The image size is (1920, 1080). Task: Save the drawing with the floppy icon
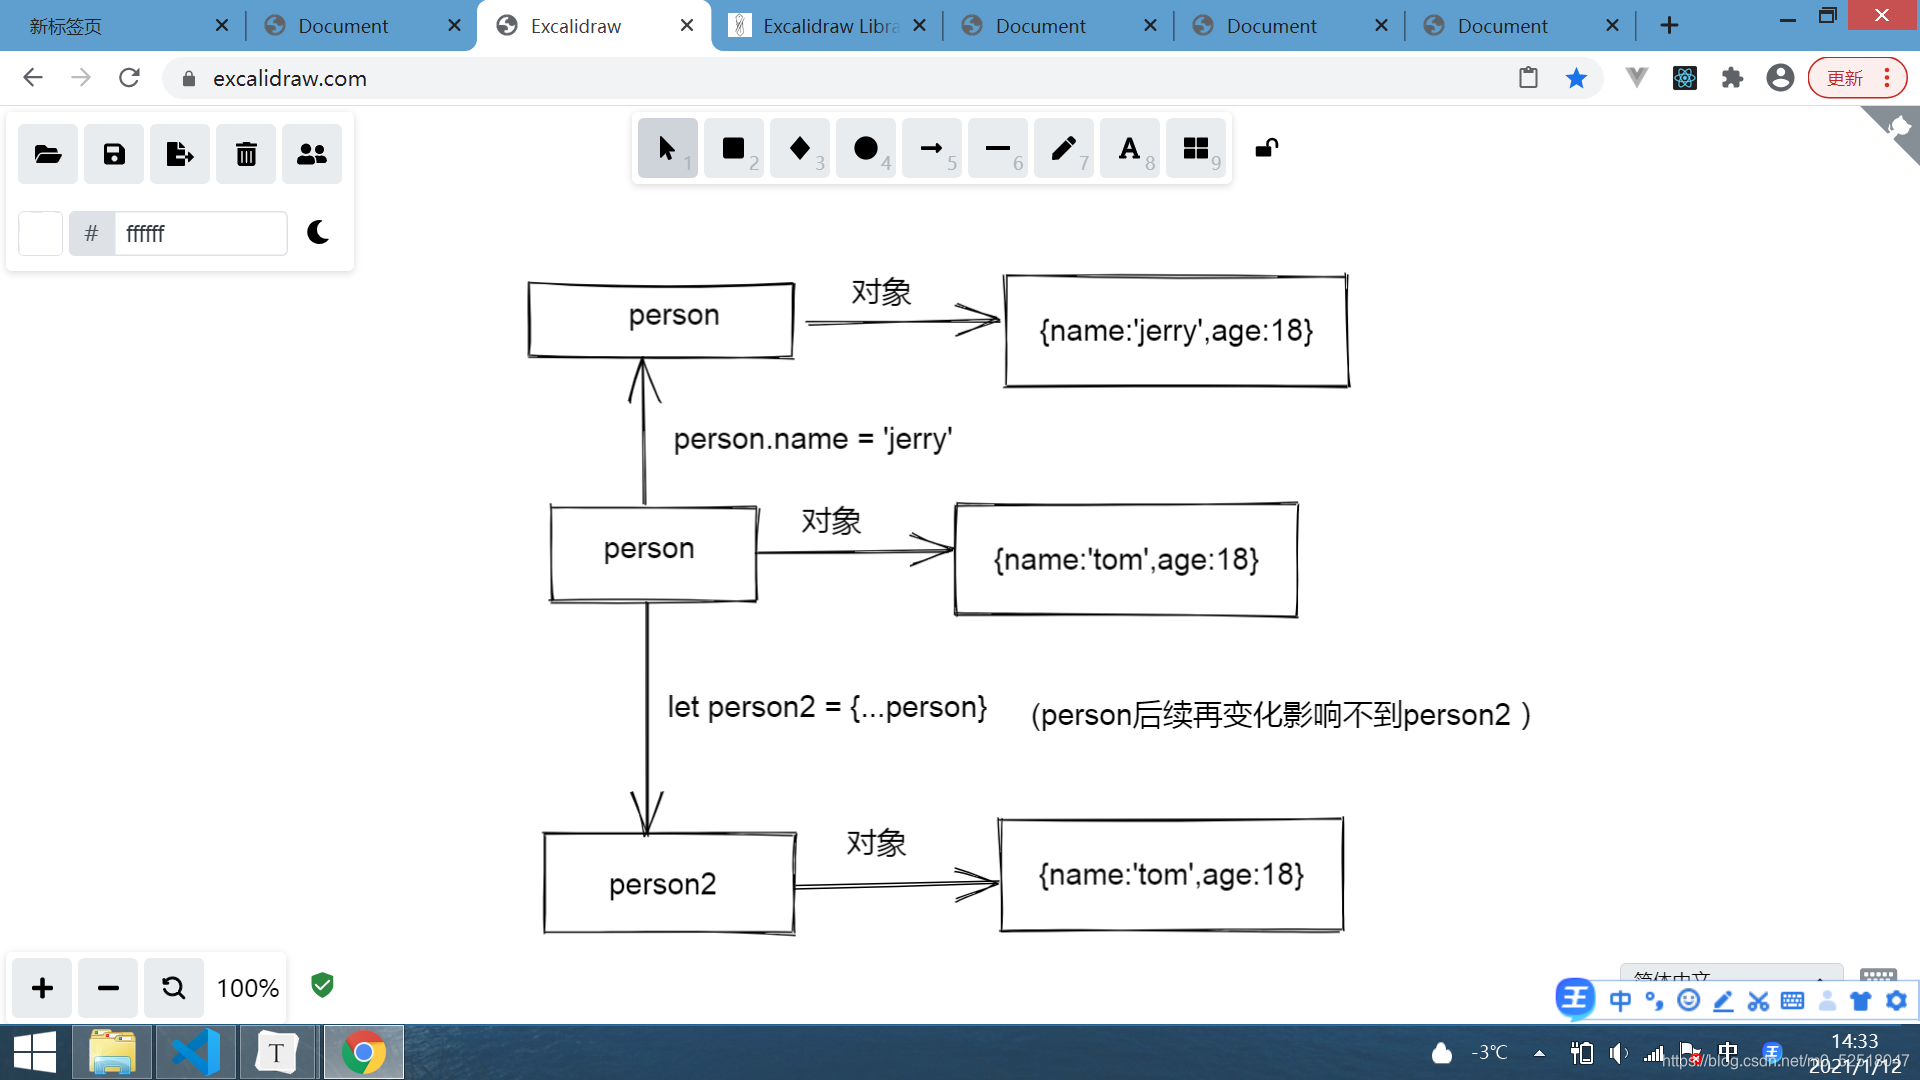coord(114,154)
